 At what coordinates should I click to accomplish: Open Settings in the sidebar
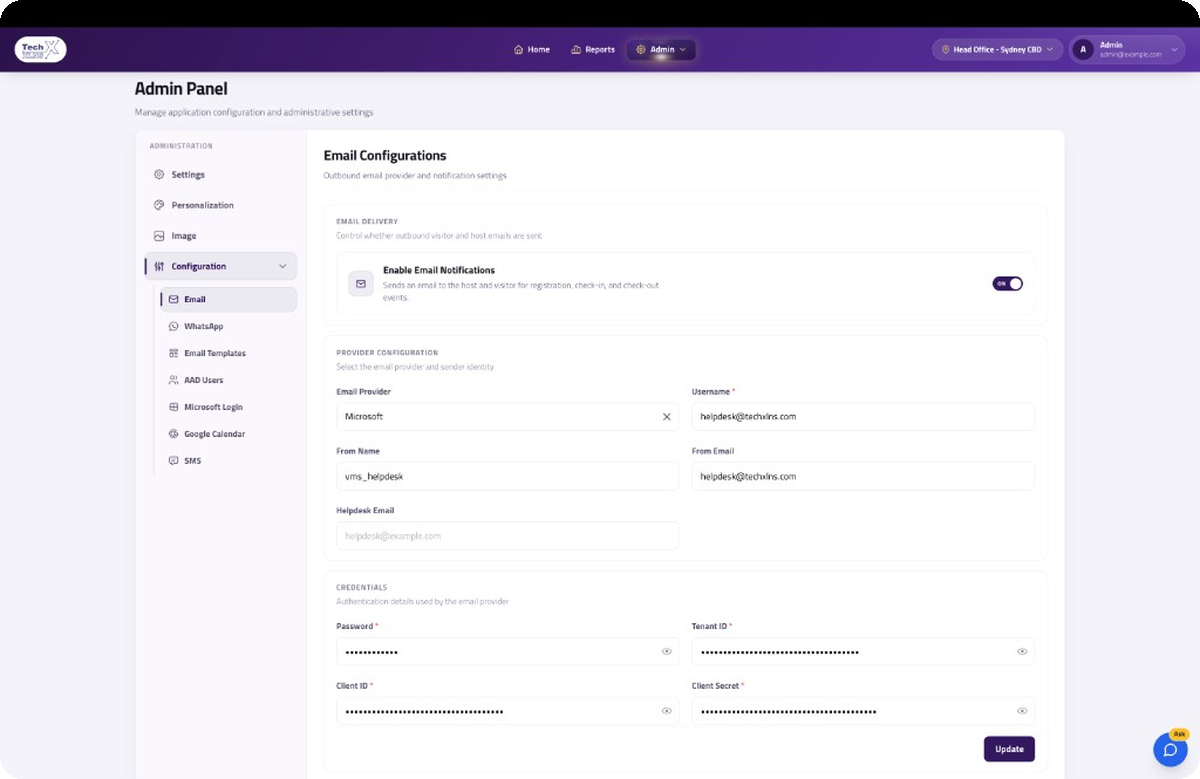point(221,175)
